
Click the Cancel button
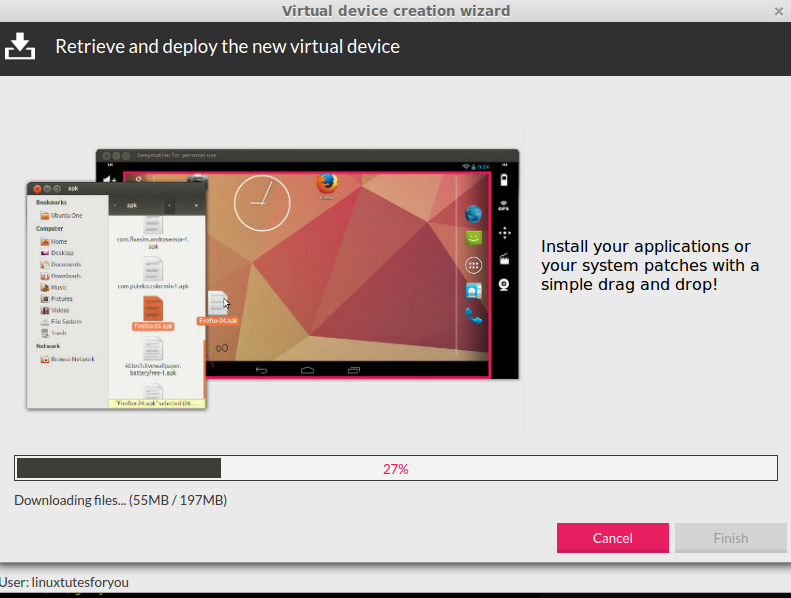click(x=612, y=538)
